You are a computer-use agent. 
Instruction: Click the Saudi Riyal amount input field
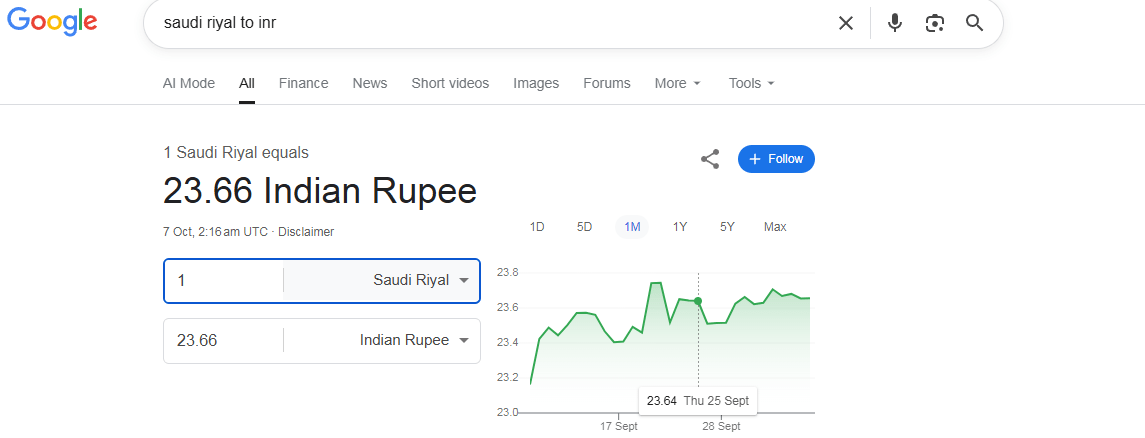click(x=224, y=281)
